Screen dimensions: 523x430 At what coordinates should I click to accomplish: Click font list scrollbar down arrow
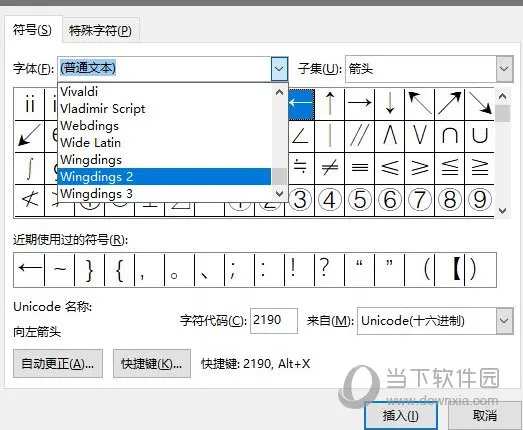[280, 193]
